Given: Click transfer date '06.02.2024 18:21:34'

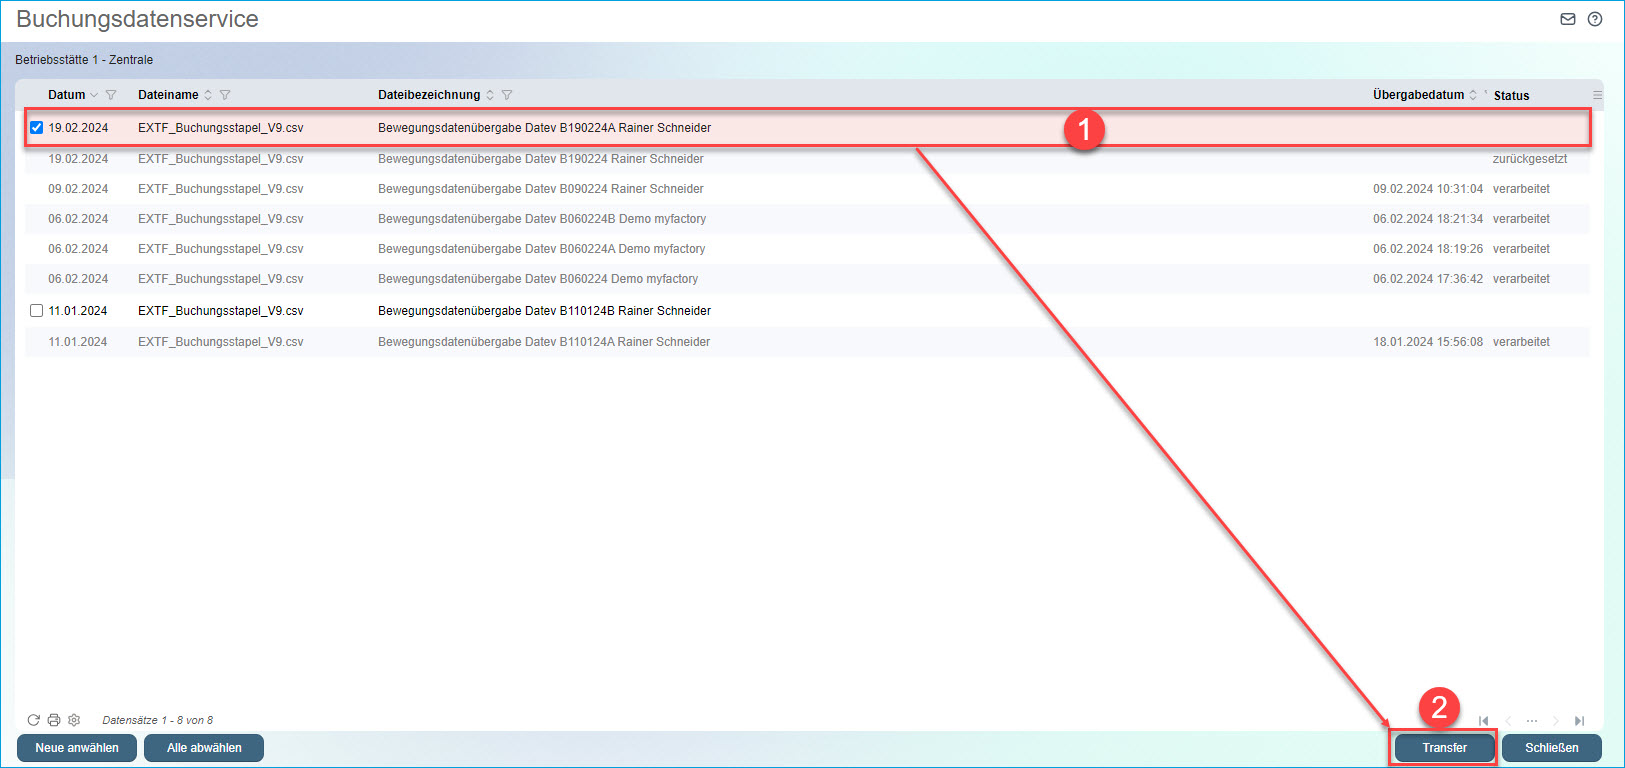Looking at the screenshot, I should [1428, 219].
